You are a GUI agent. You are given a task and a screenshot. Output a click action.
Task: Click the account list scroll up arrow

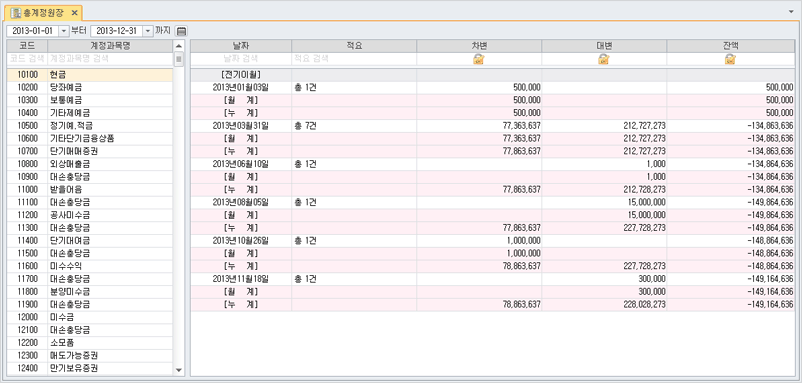pyautogui.click(x=179, y=47)
